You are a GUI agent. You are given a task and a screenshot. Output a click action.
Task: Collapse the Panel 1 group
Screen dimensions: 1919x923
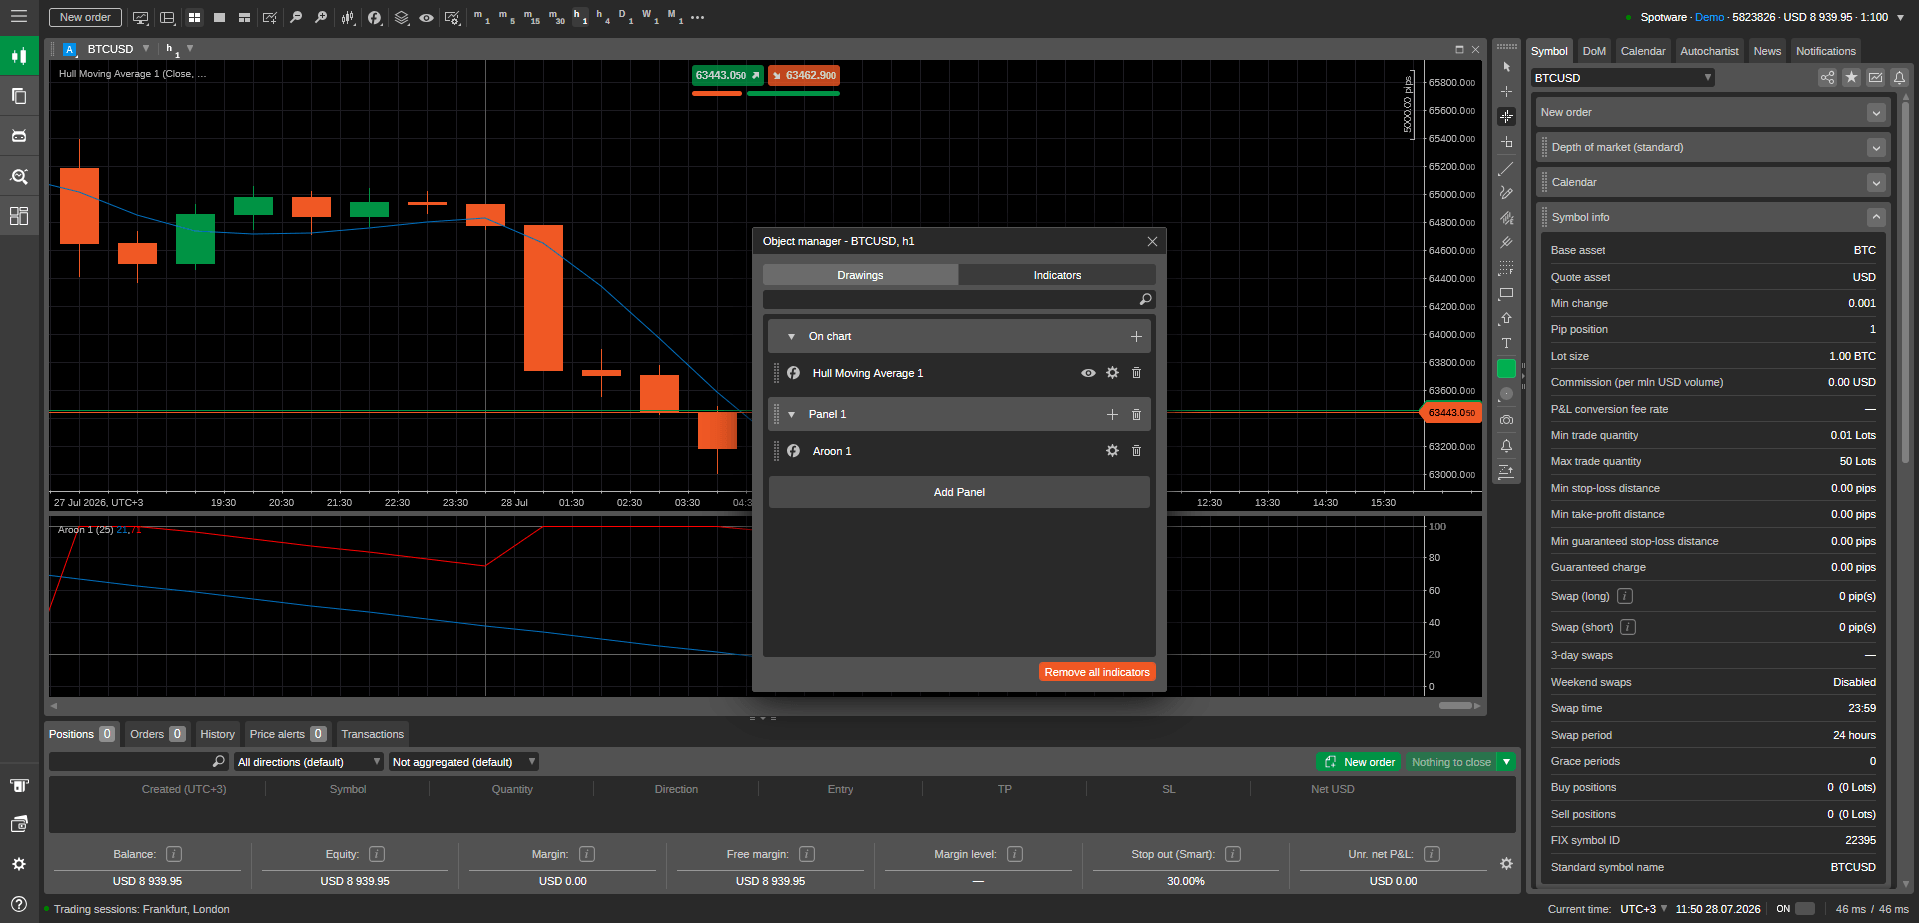pos(791,414)
